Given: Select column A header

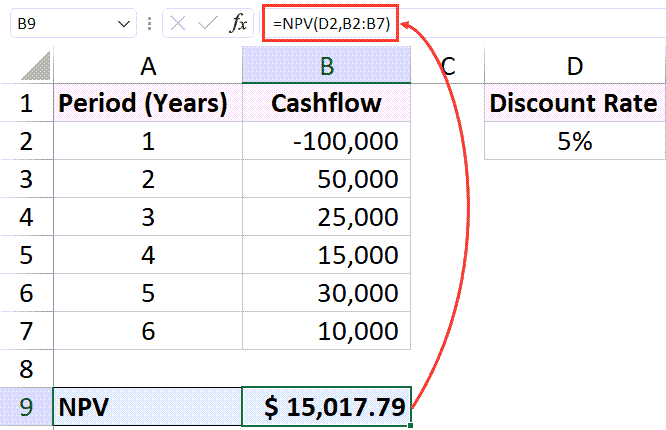Looking at the screenshot, I should tap(148, 67).
